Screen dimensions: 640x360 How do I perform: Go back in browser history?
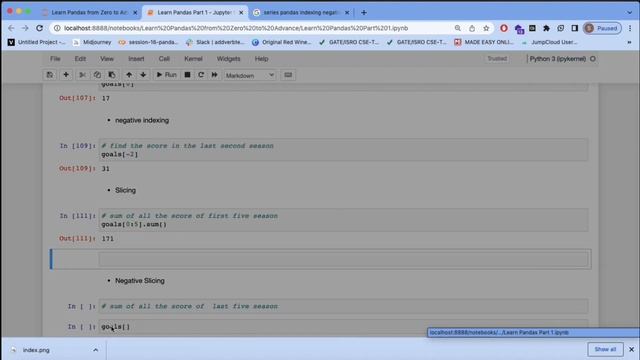point(11,28)
